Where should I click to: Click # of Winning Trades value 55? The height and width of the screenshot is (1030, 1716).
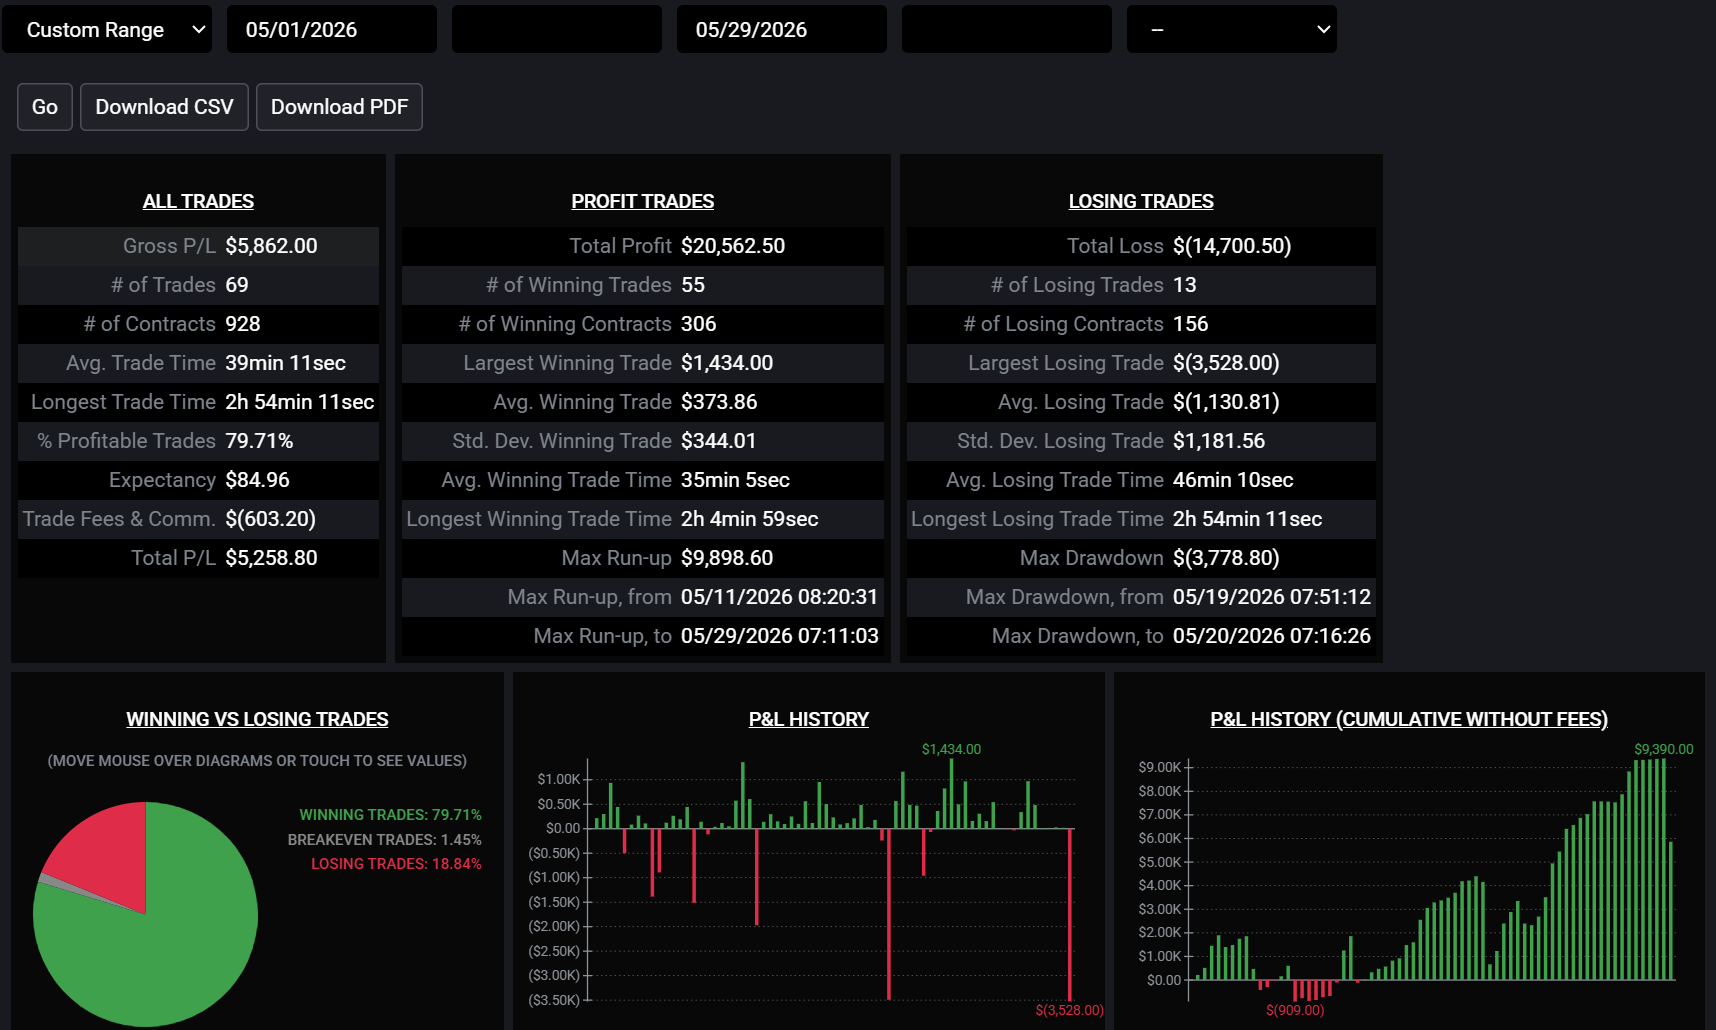(693, 285)
